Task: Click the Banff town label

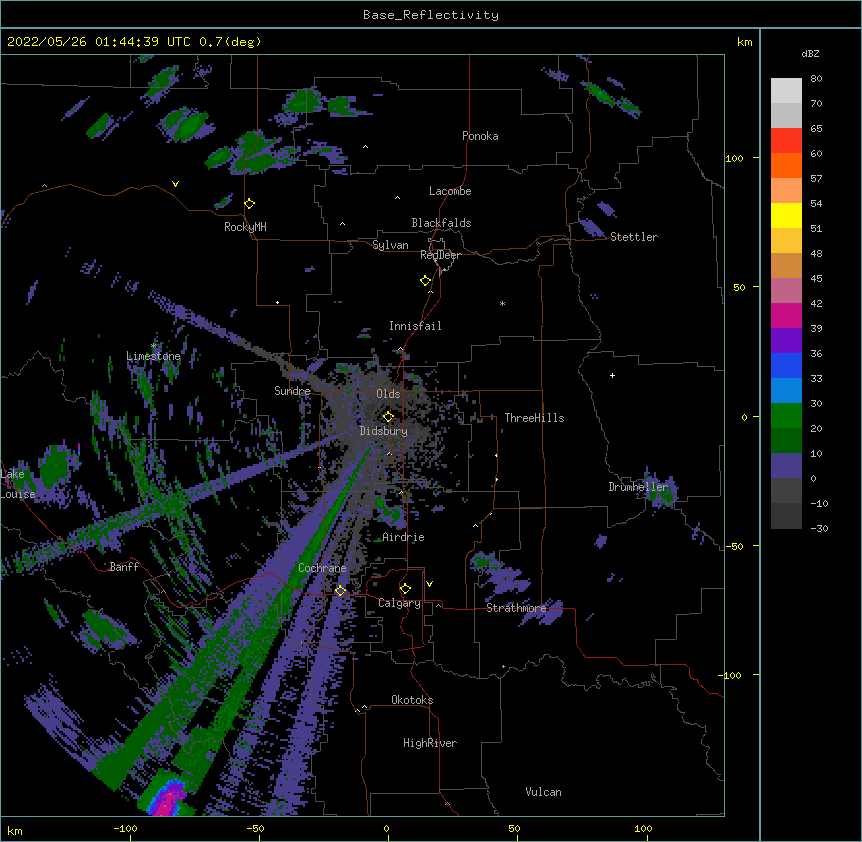Action: [124, 567]
